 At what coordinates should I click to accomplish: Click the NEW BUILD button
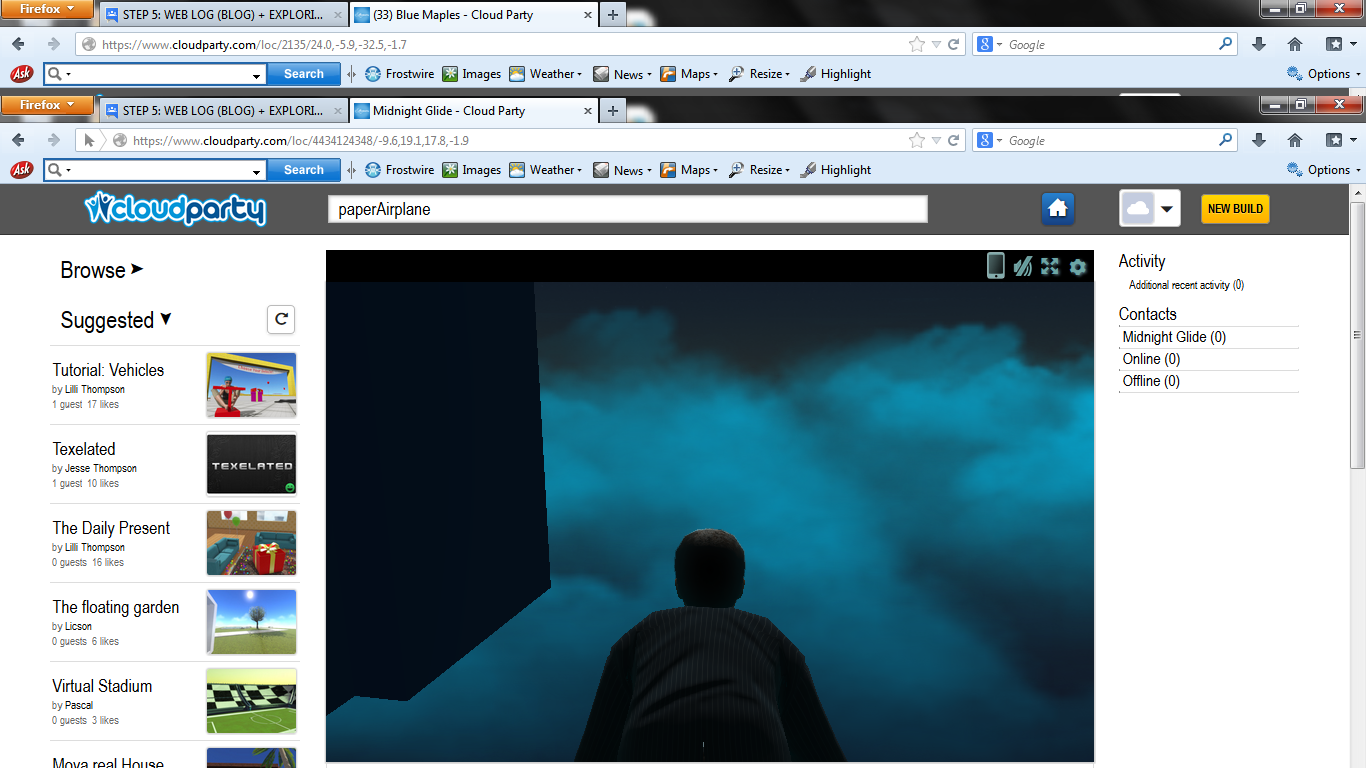pos(1235,209)
